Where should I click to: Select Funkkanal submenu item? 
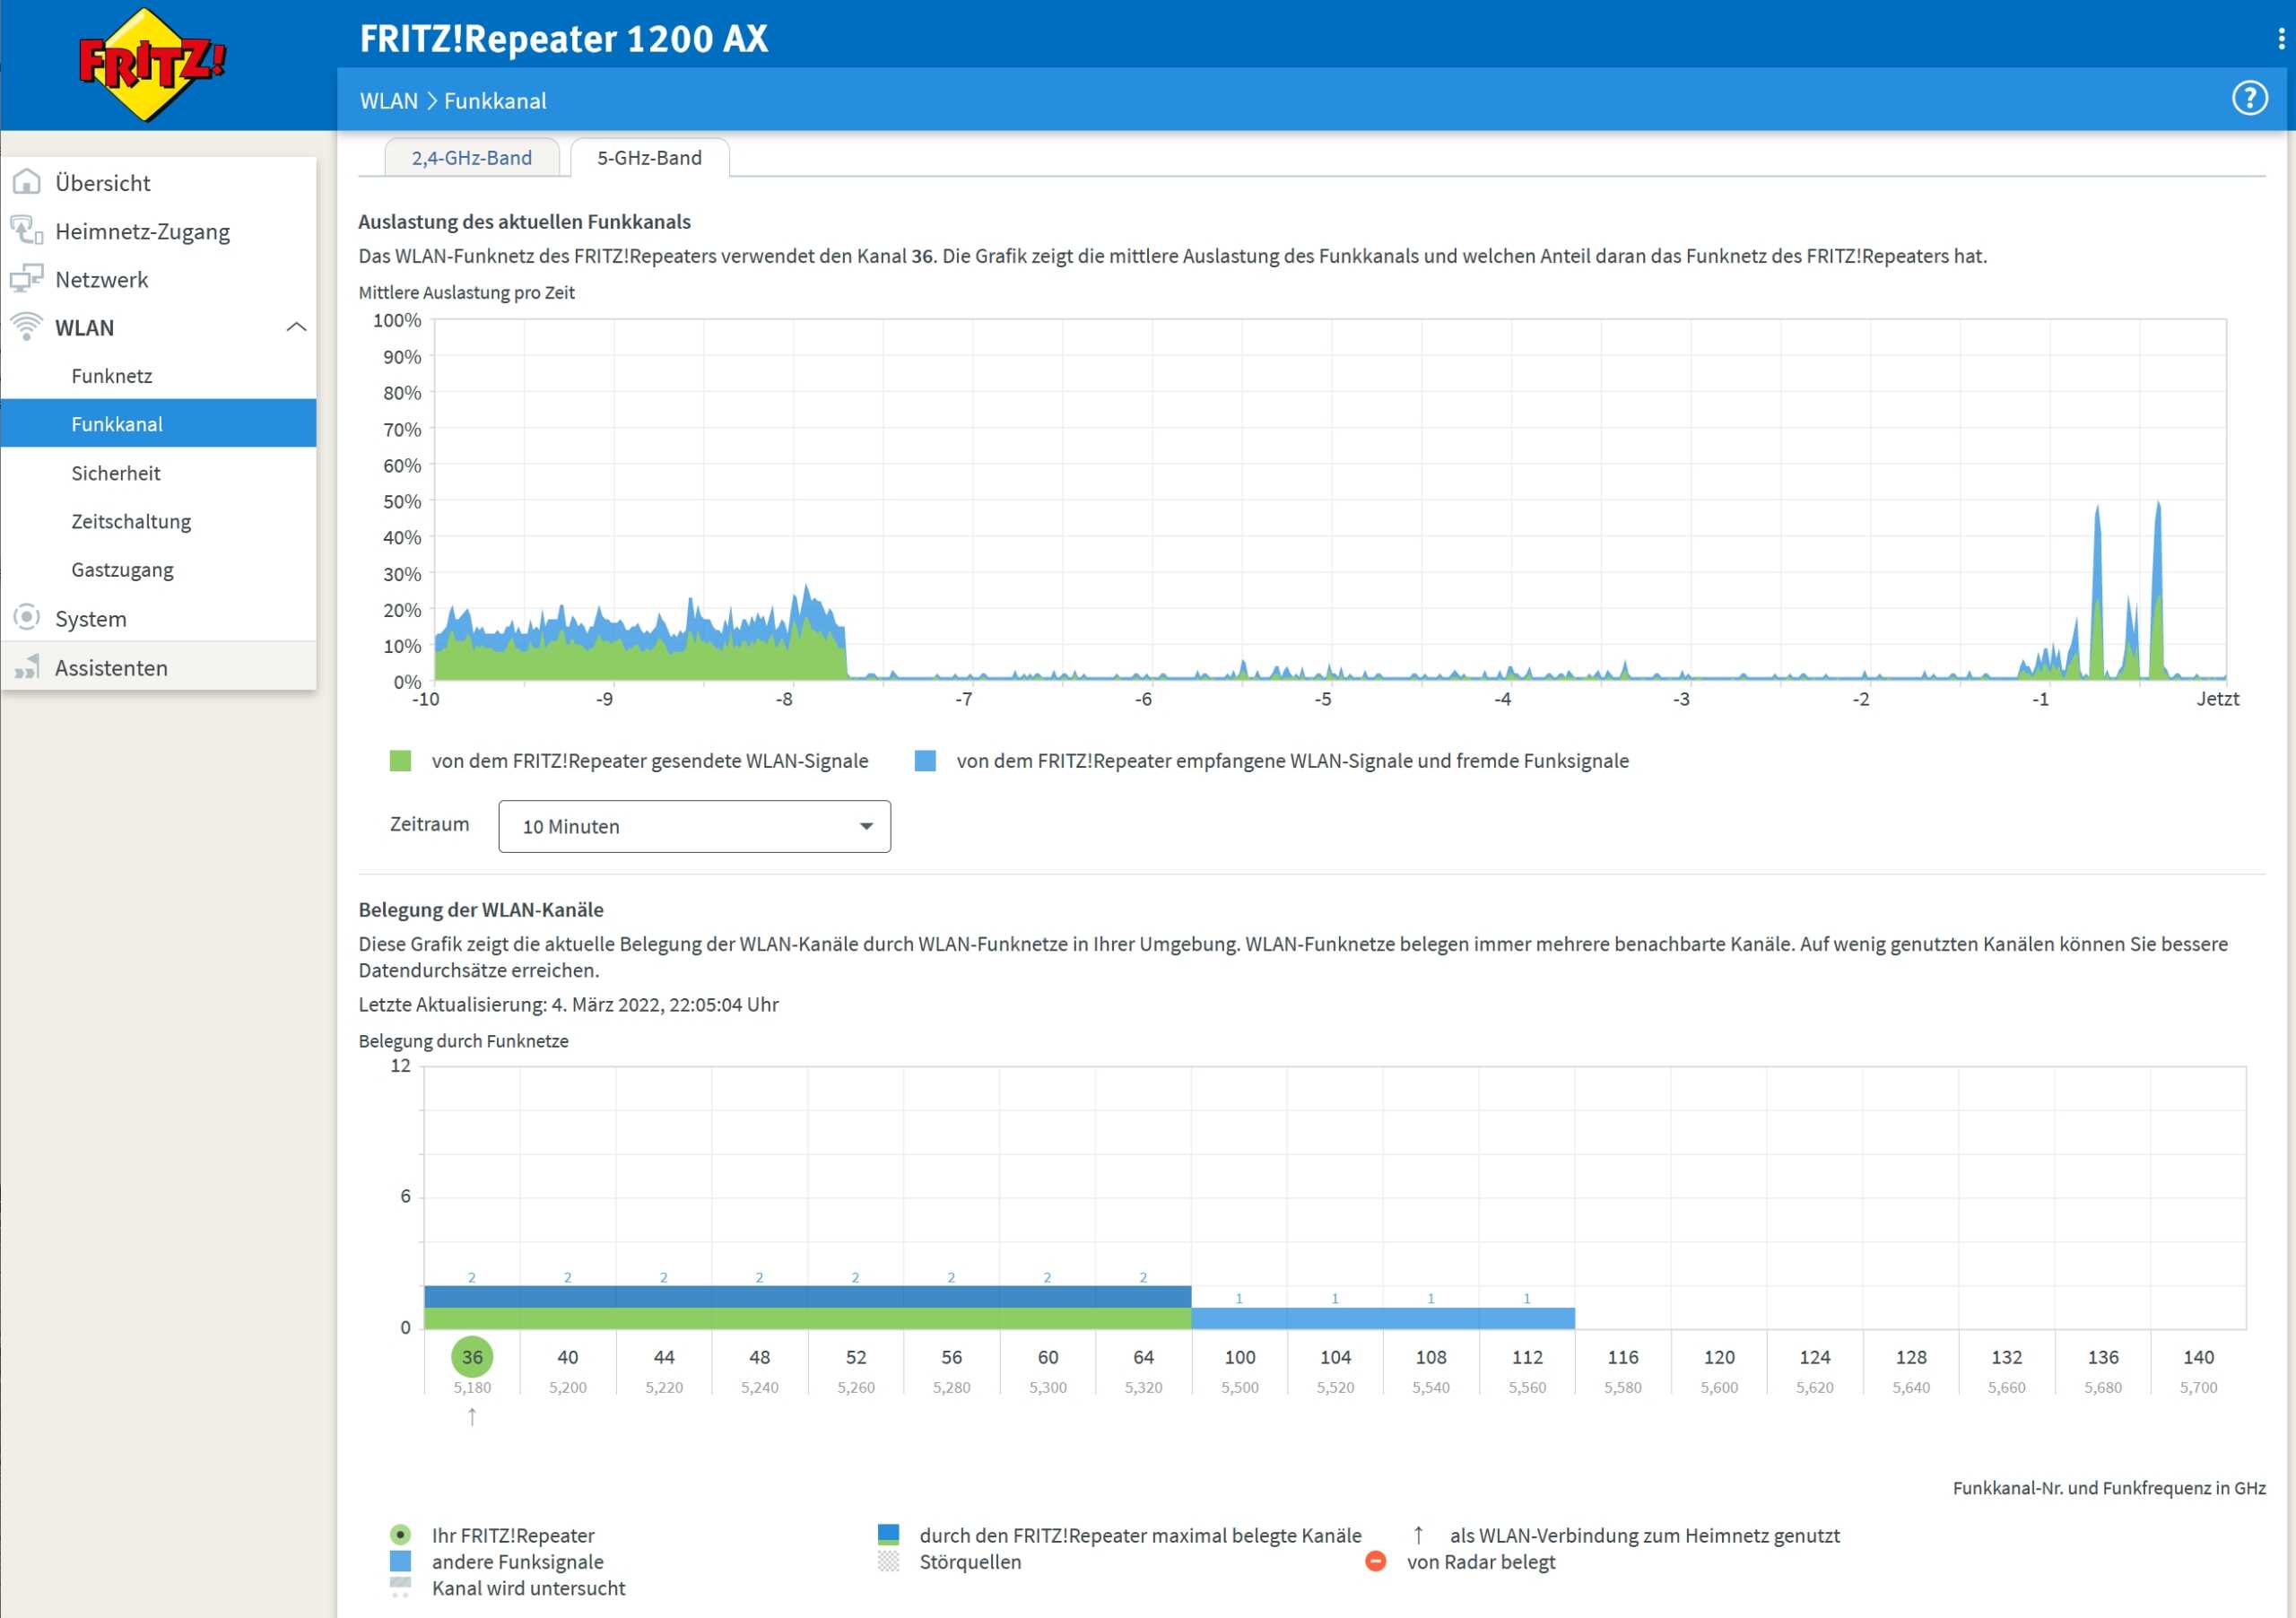click(x=159, y=424)
